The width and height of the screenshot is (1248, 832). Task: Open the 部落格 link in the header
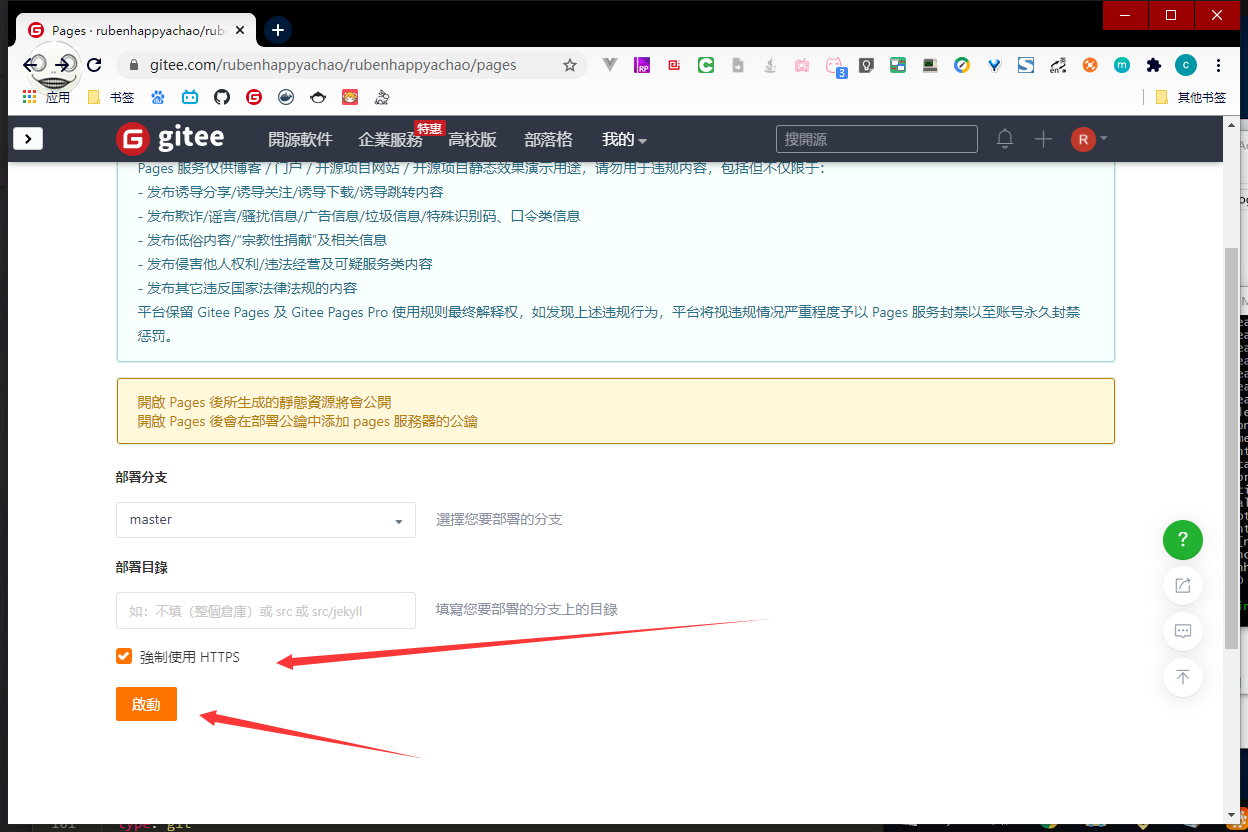[x=548, y=140]
